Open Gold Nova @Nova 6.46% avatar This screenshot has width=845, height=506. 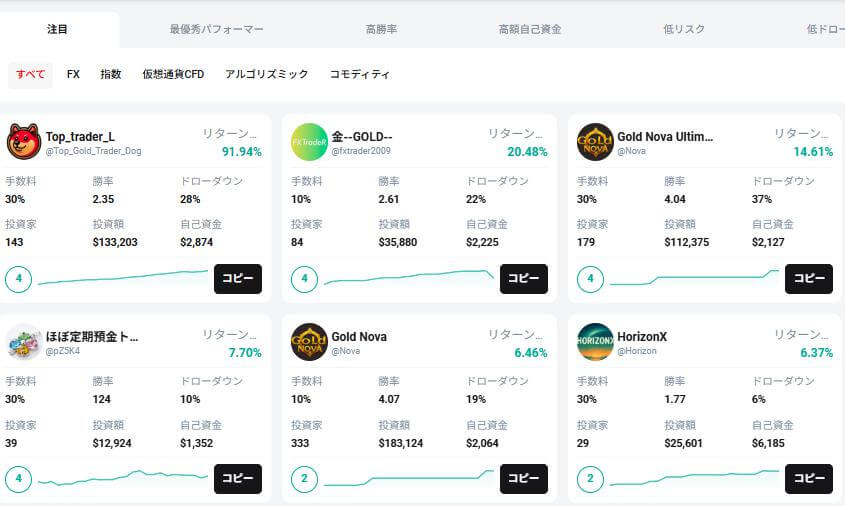(309, 342)
